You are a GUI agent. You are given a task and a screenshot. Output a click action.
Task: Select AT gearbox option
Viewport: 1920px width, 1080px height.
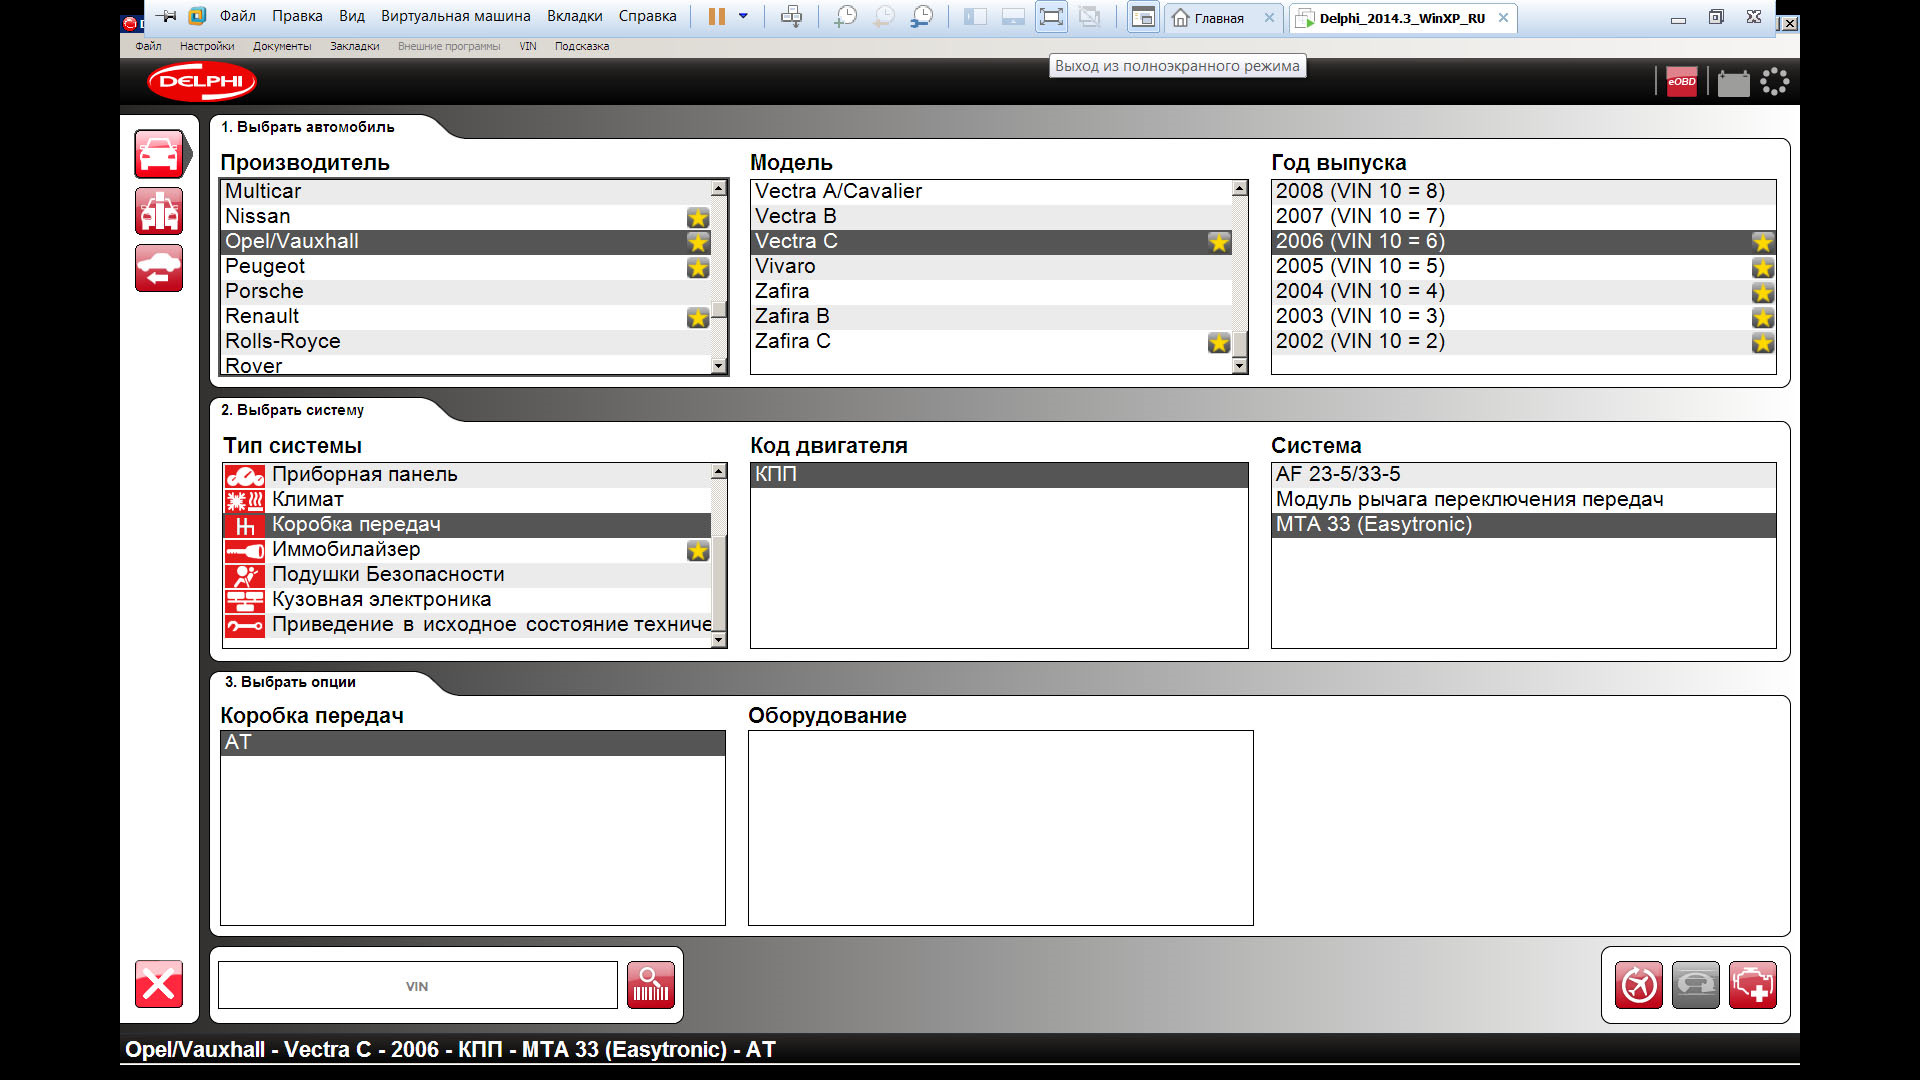(473, 743)
